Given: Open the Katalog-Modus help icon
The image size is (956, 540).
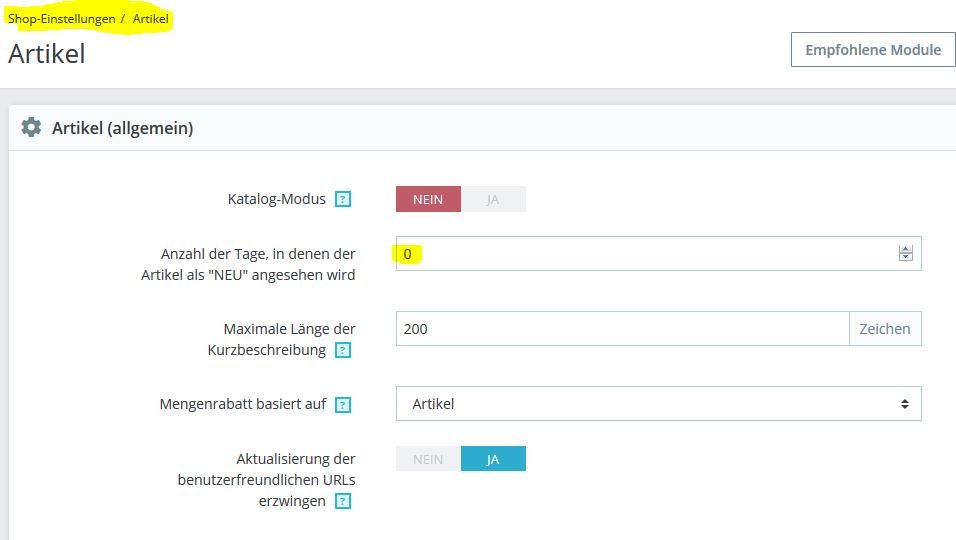Looking at the screenshot, I should point(343,199).
